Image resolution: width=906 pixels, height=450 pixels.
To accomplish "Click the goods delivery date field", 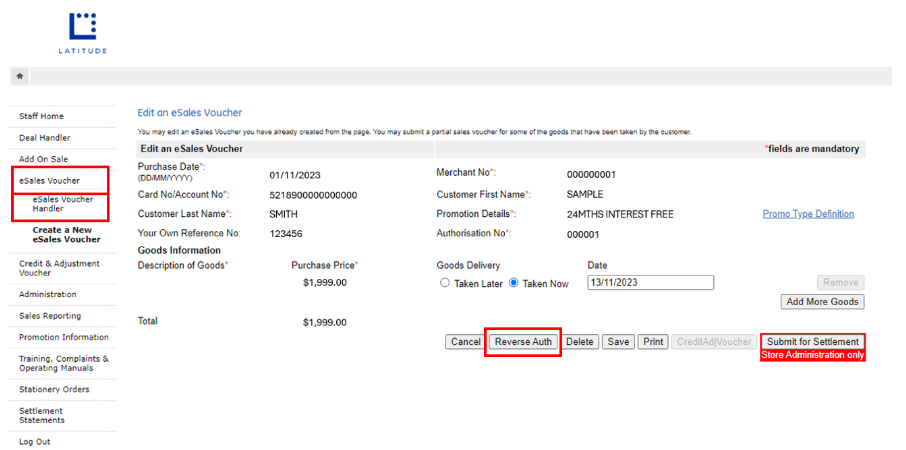I will 649,283.
